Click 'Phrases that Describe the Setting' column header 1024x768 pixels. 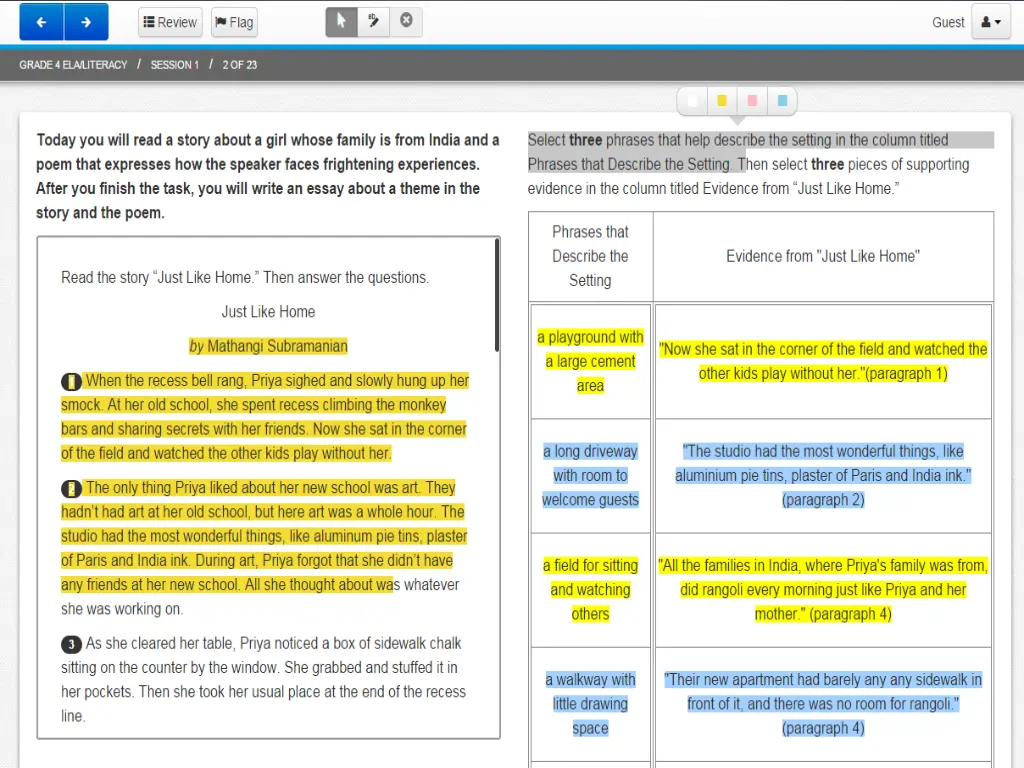tap(590, 256)
